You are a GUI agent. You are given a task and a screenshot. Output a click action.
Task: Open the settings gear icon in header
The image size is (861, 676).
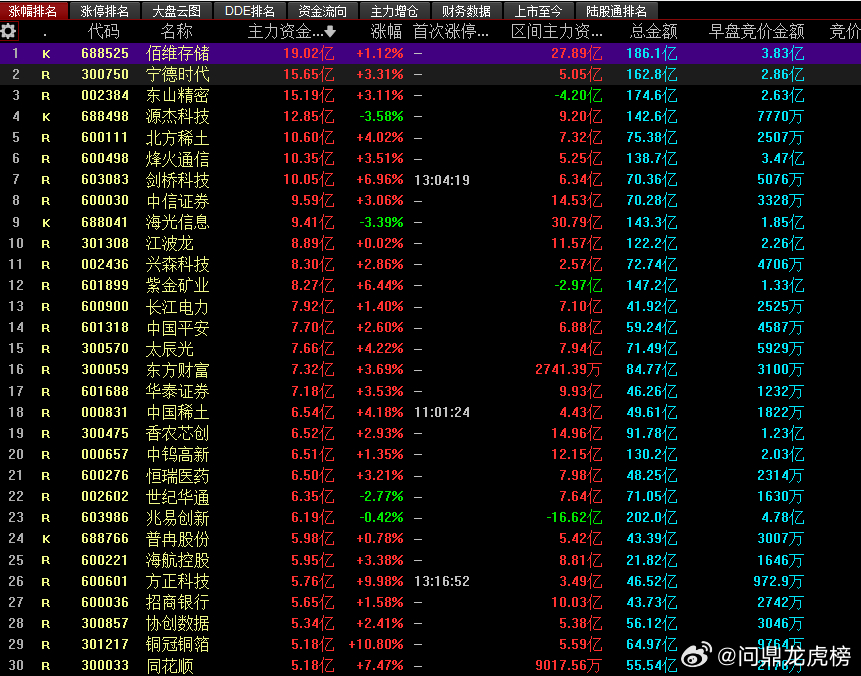tap(8, 31)
